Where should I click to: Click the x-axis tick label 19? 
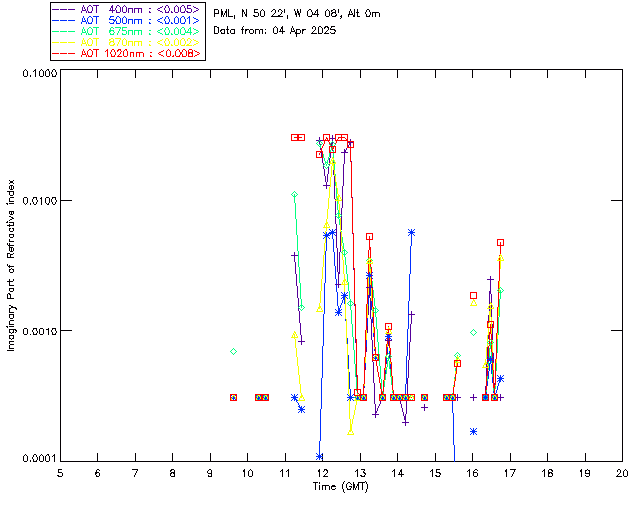point(585,473)
